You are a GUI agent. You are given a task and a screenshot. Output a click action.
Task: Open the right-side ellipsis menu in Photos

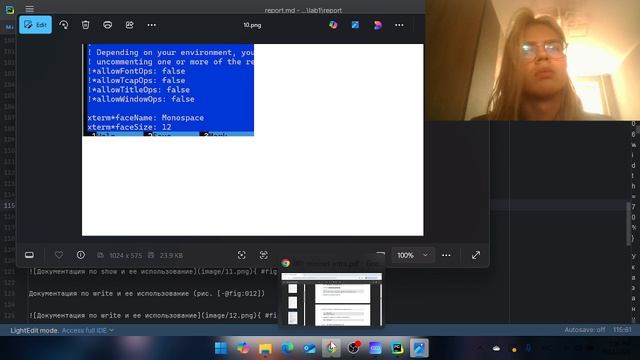pos(399,25)
